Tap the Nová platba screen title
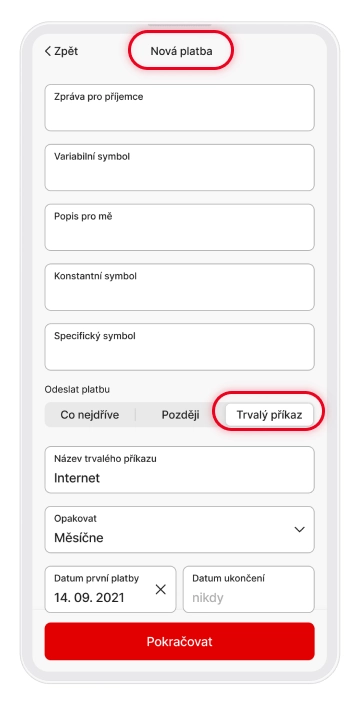The image size is (360, 706). [181, 51]
